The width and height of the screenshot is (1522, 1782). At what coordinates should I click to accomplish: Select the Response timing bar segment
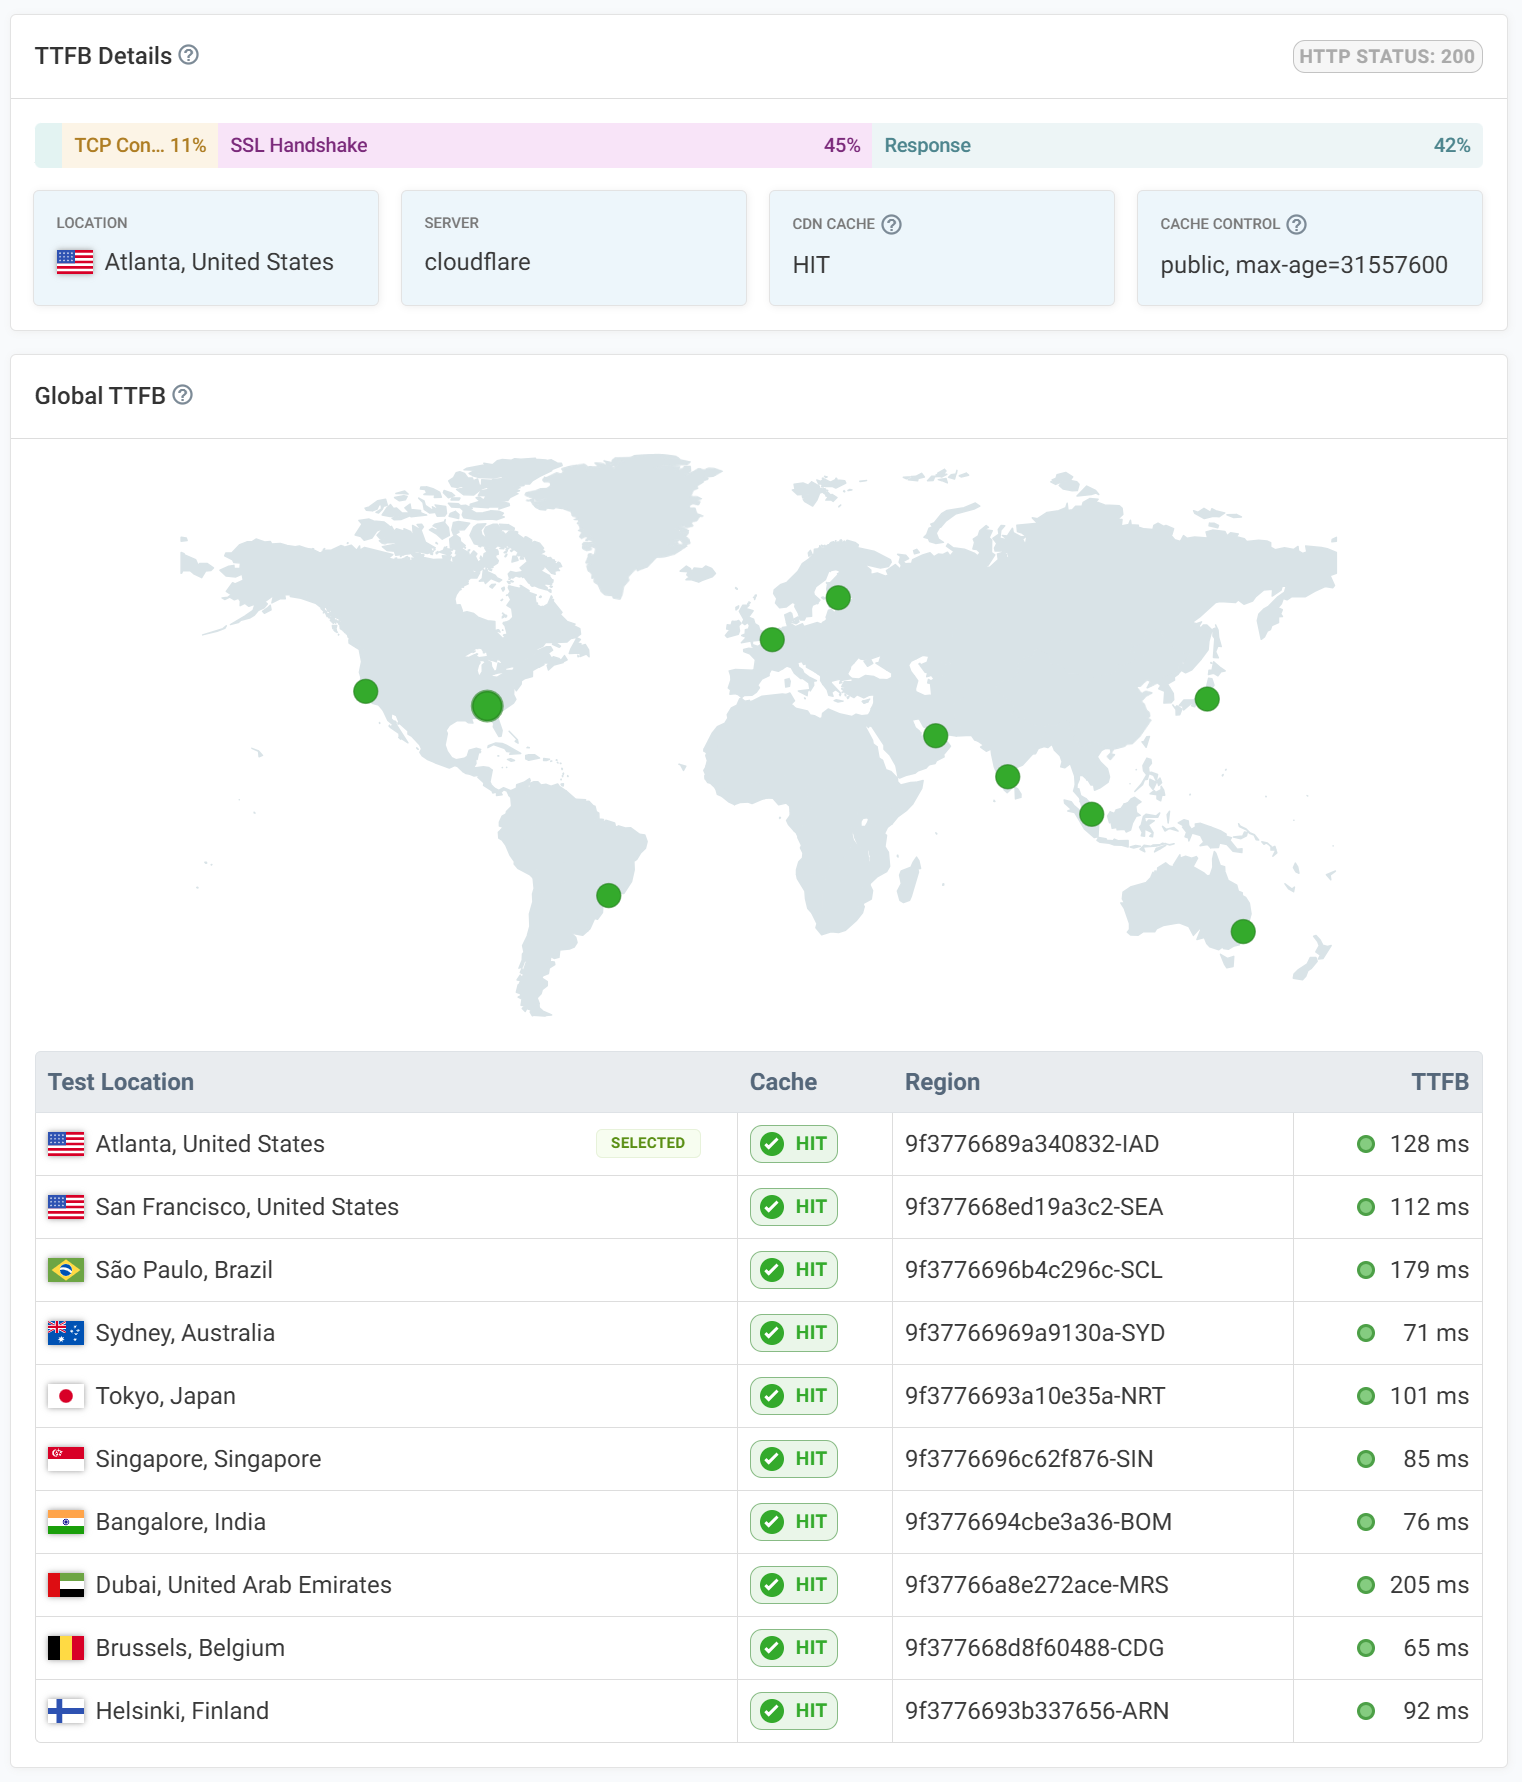[x=1177, y=145]
